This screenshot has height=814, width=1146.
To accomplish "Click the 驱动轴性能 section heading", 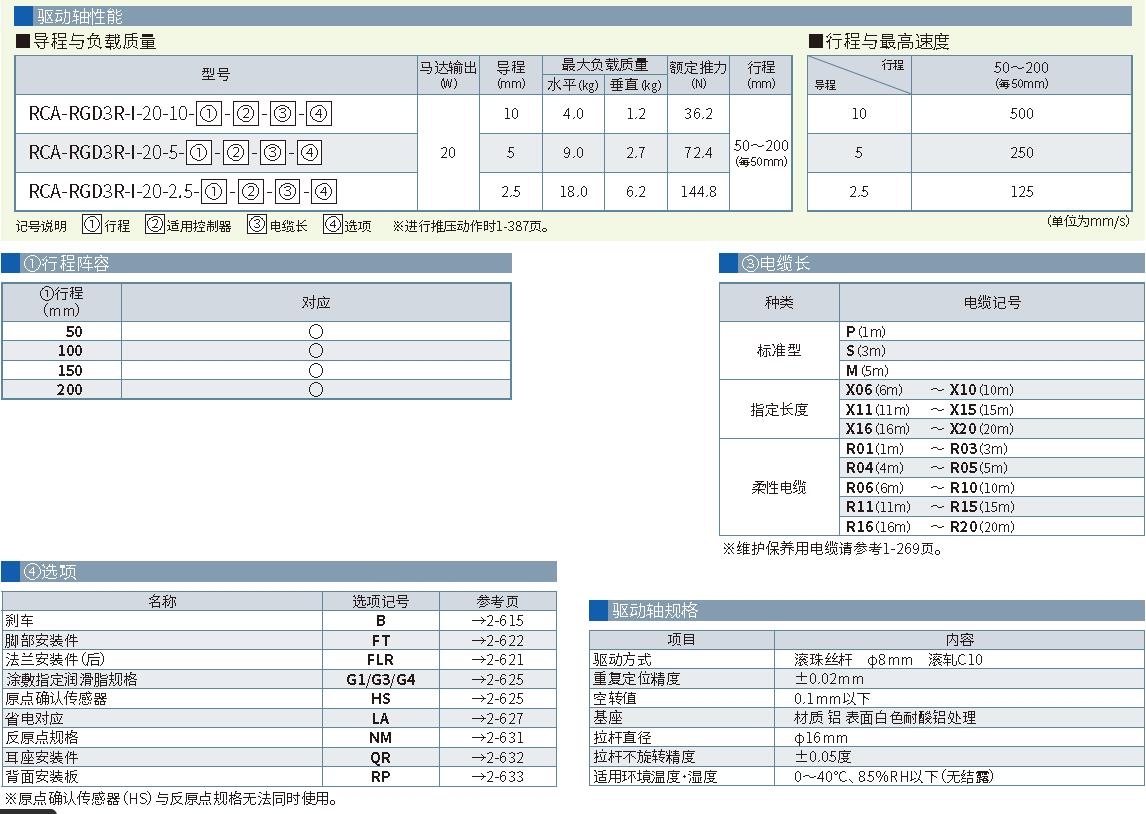I will click(x=80, y=16).
